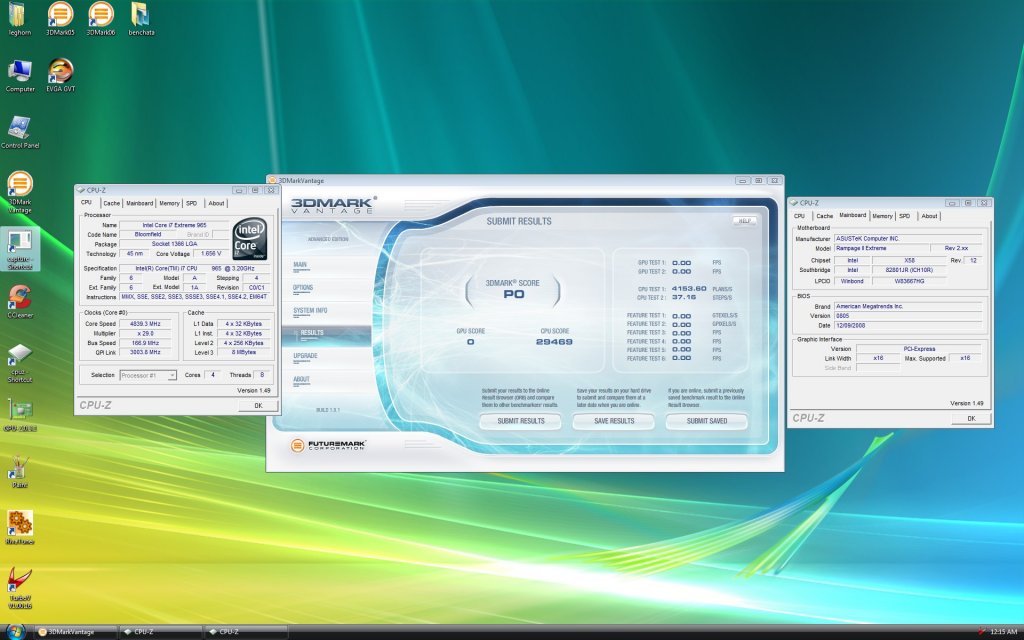
Task: Click the CPU Test 1 value 4153.60
Action: pyautogui.click(x=689, y=289)
